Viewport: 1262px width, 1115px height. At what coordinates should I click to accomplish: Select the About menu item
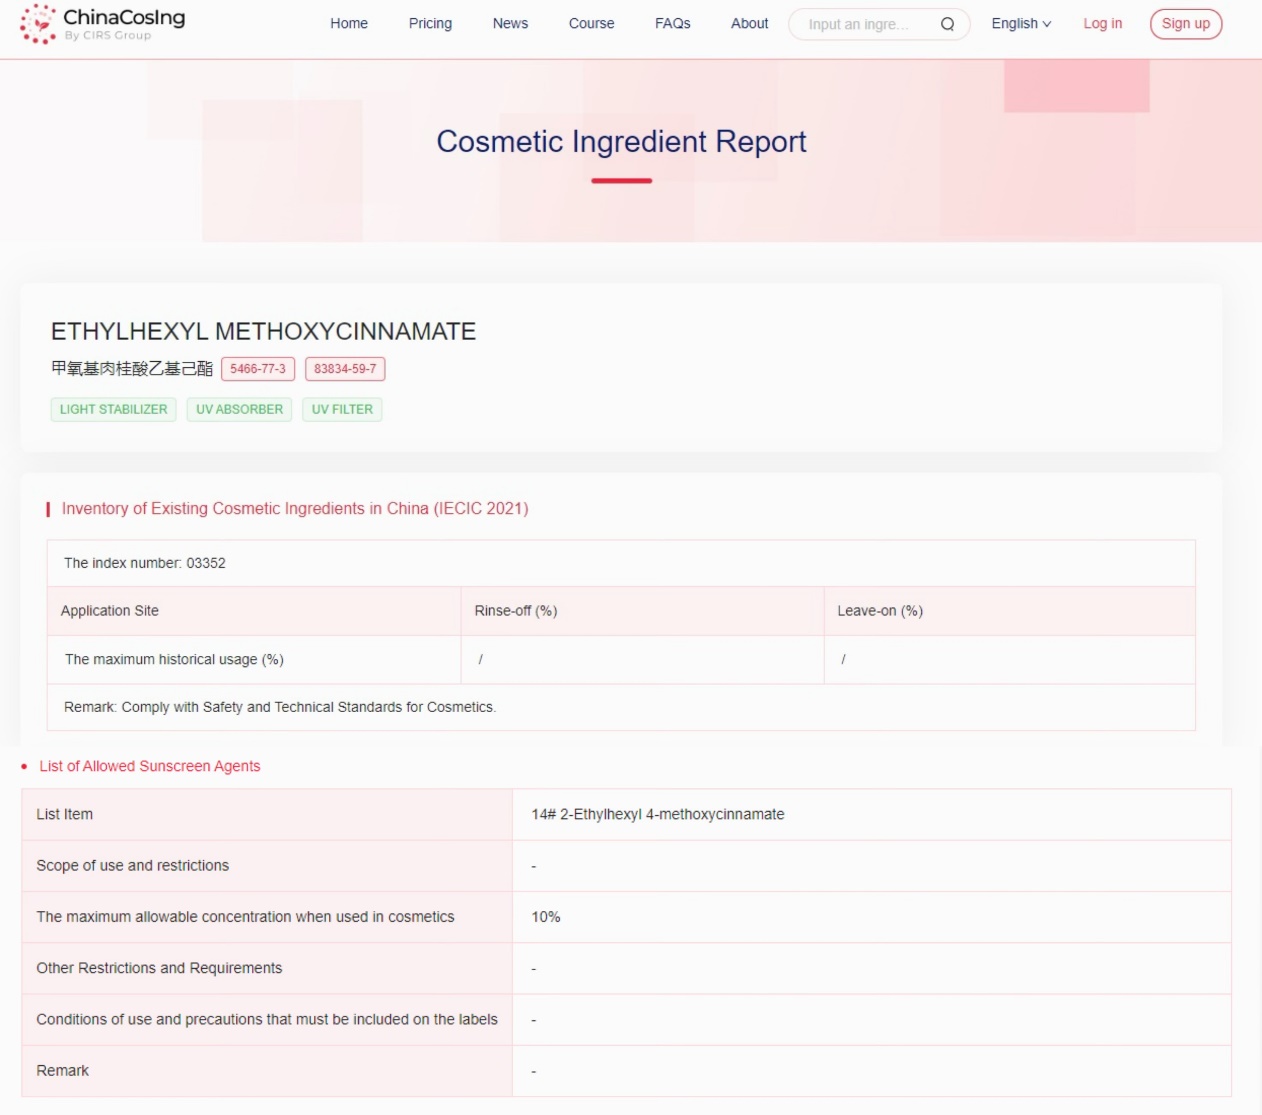point(749,24)
